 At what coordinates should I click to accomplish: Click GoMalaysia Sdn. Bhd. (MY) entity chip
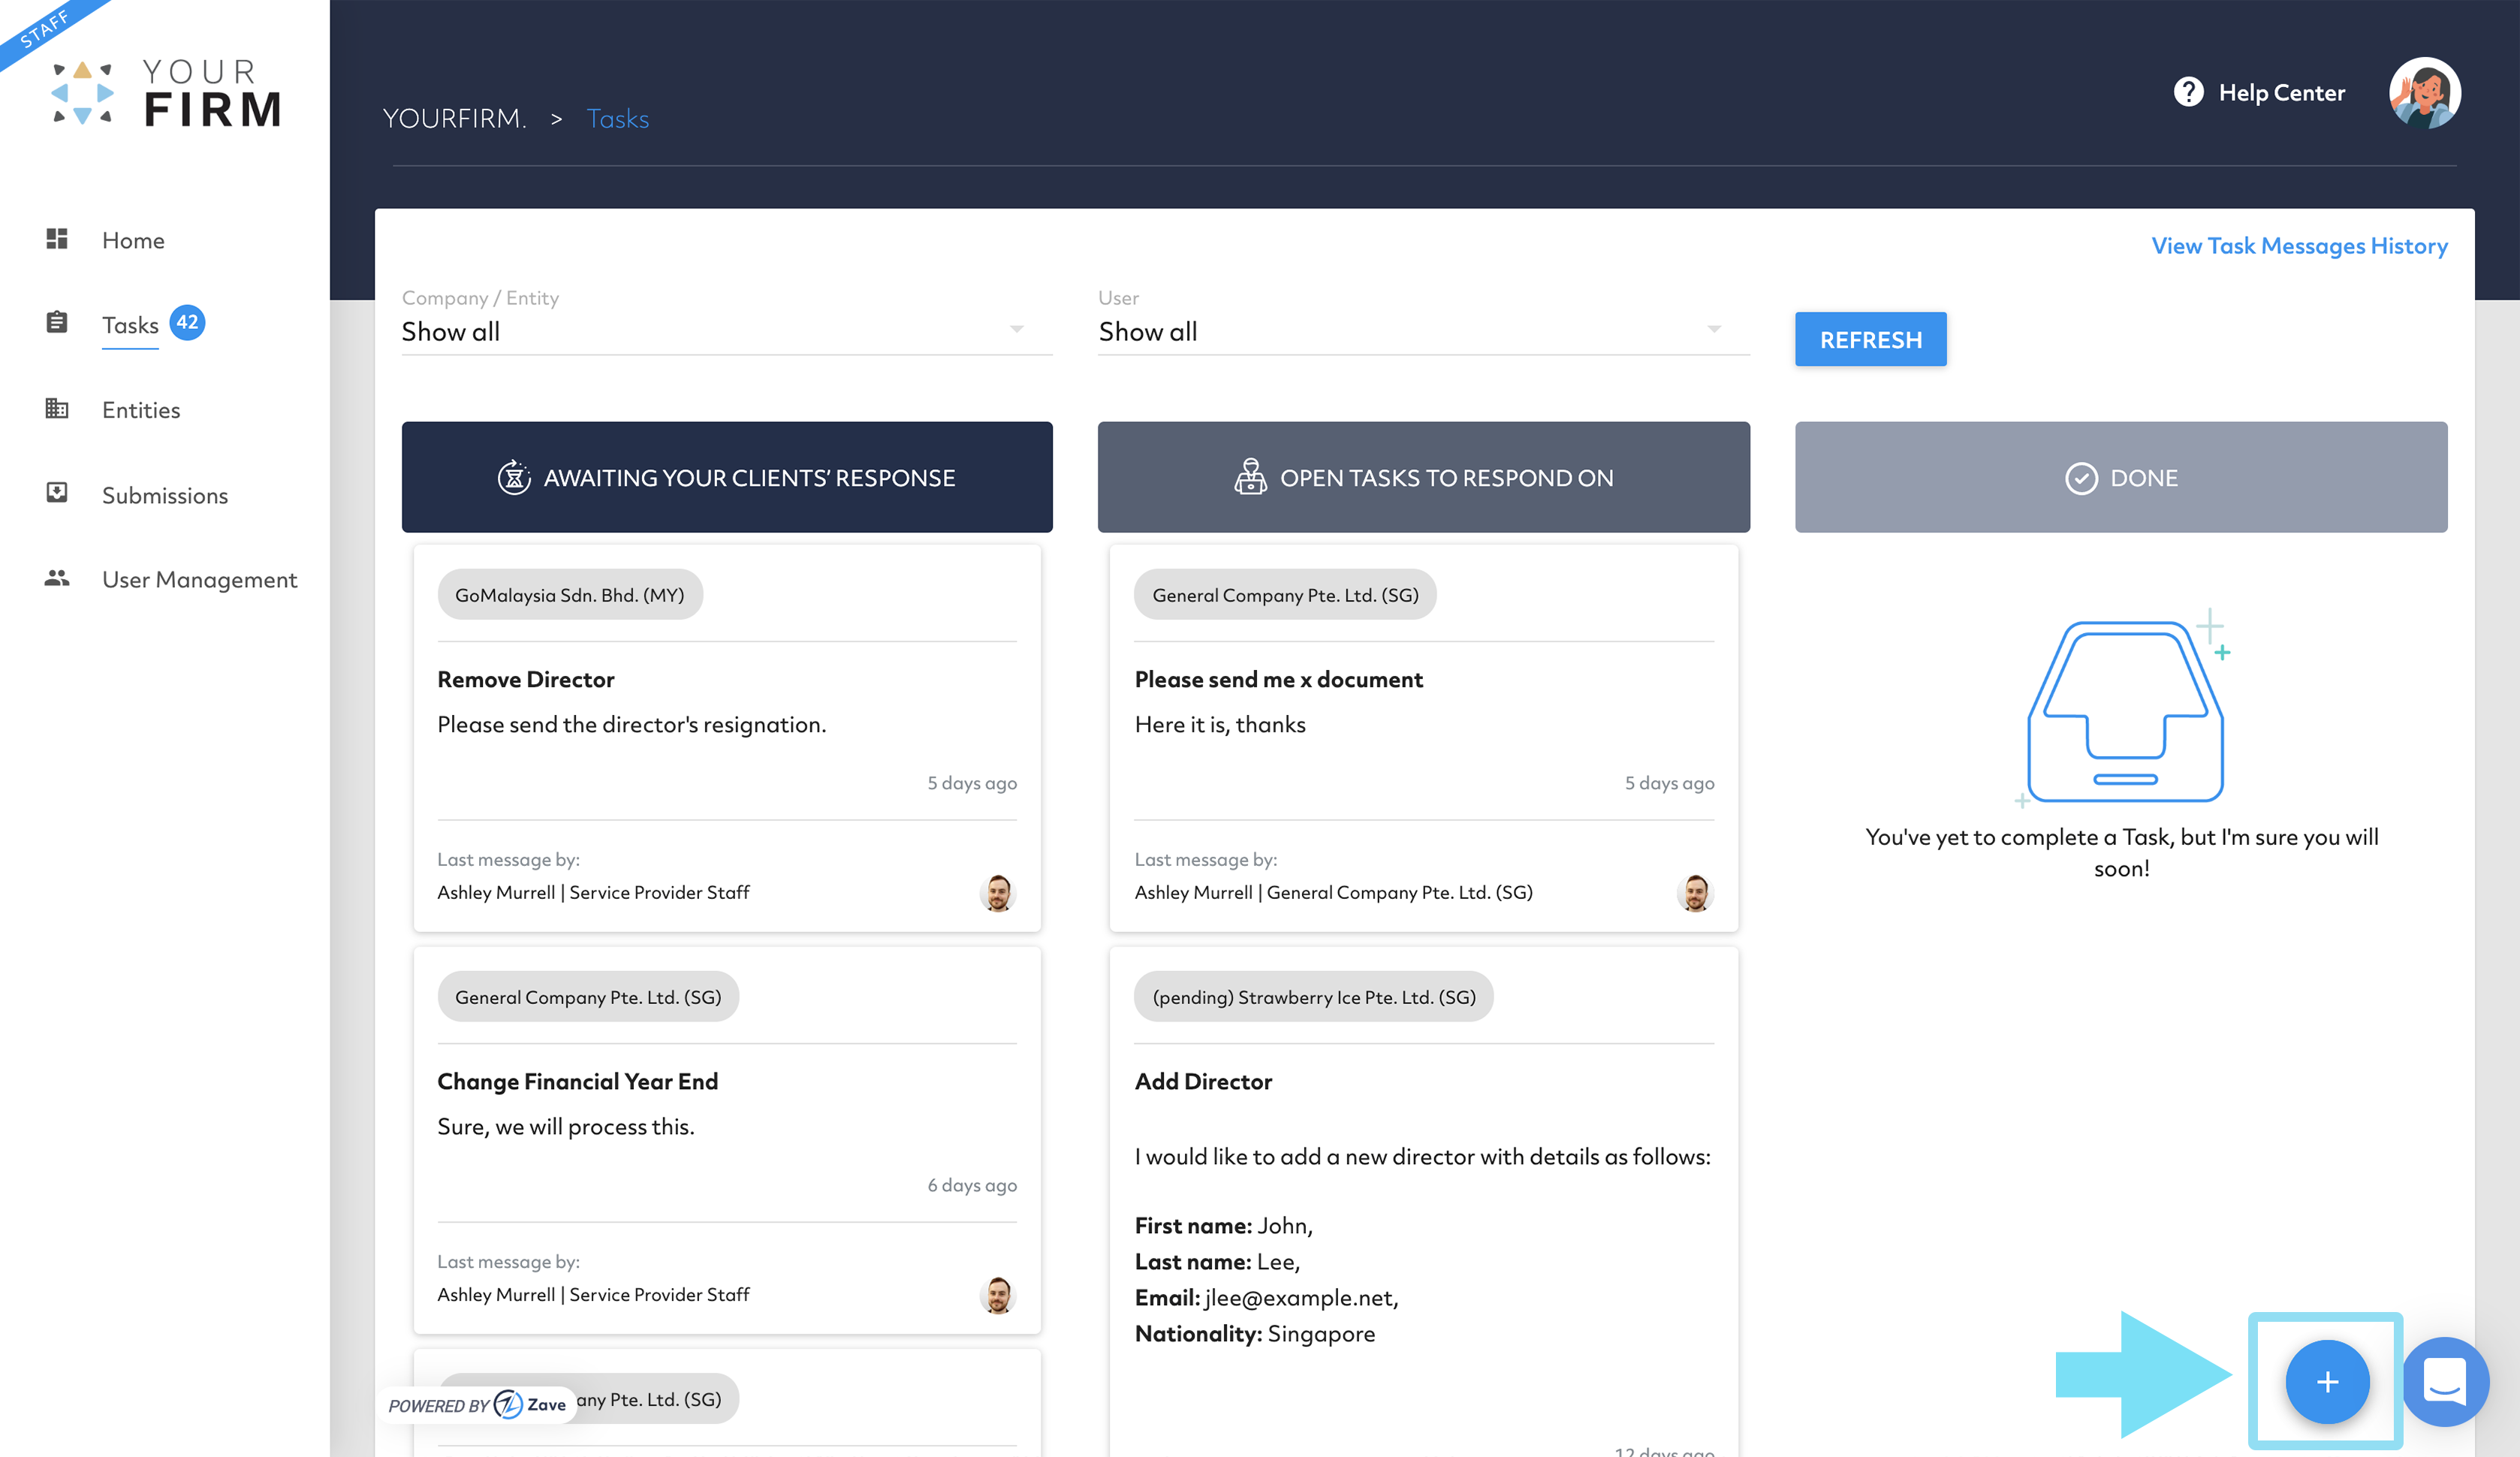570,594
